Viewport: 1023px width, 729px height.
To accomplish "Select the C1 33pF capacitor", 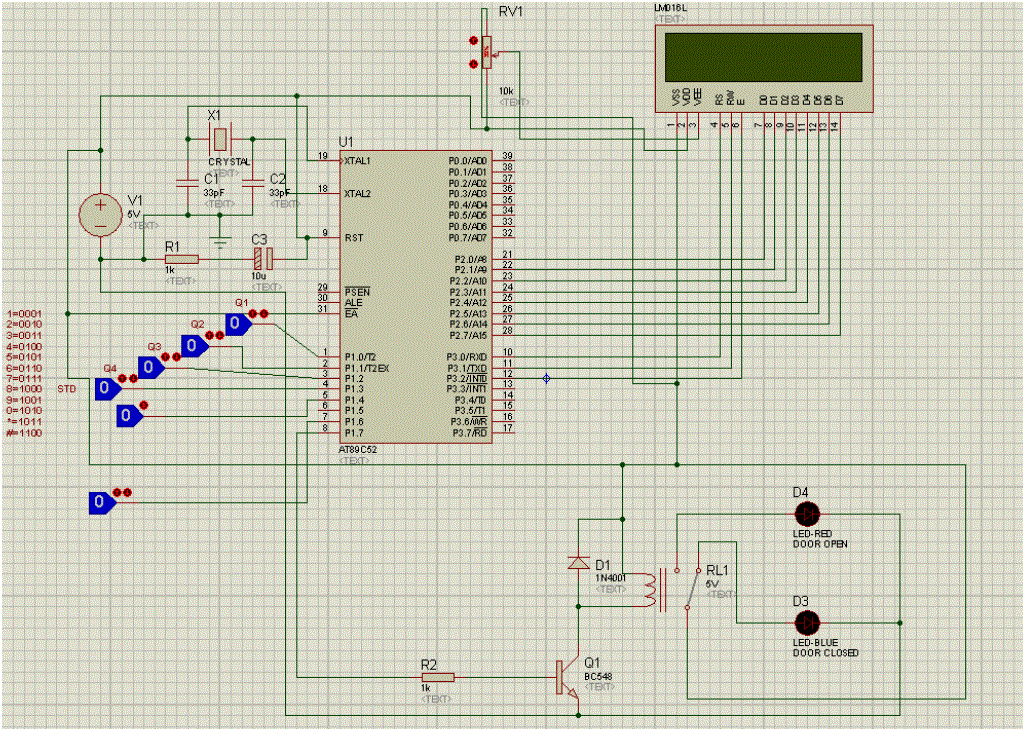I will point(186,183).
